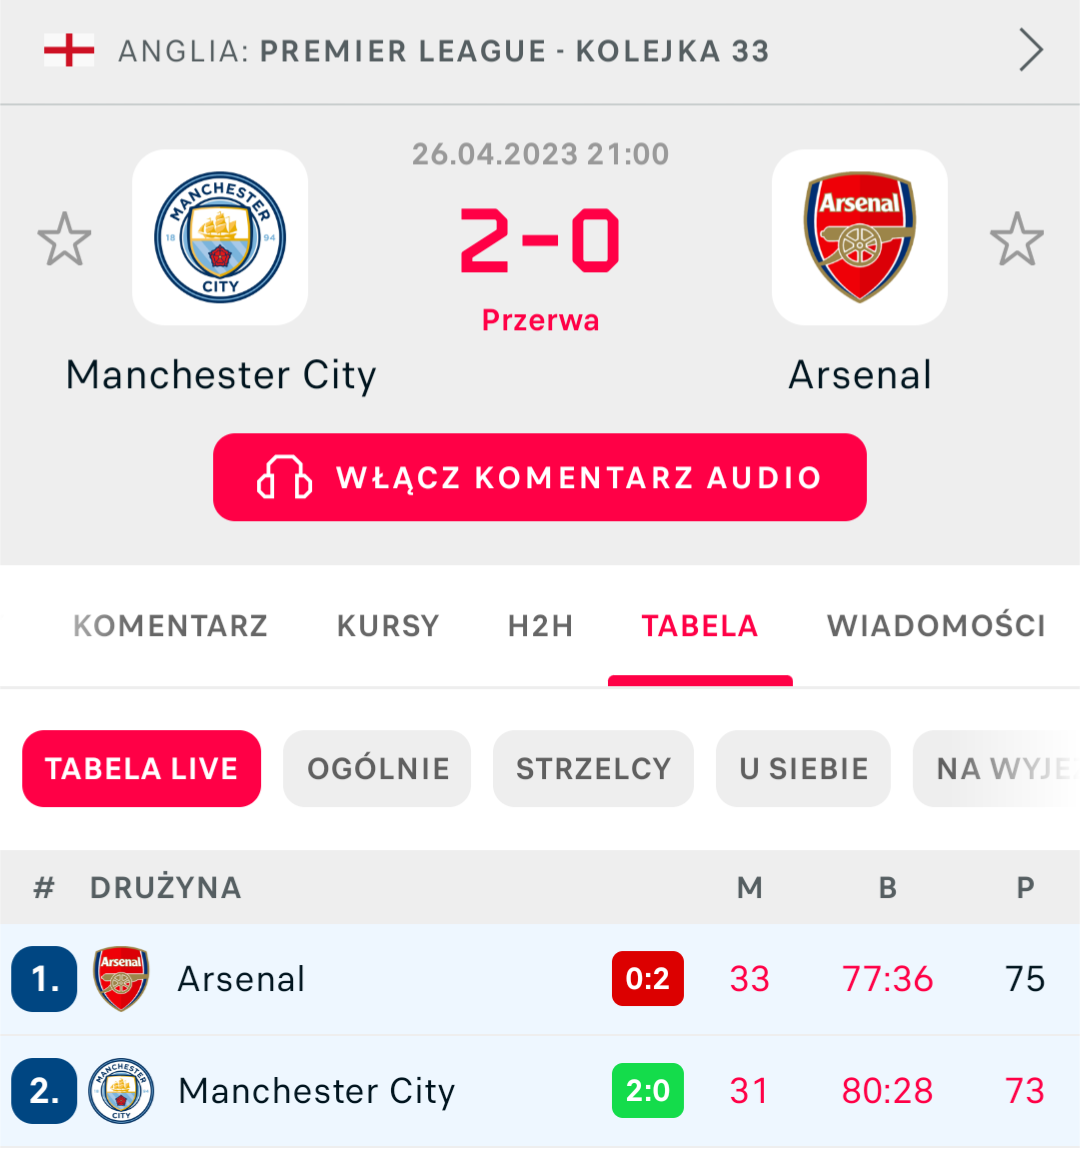Viewport: 1080px width, 1149px height.
Task: Click Arsenal's small crest in the table
Action: coord(121,978)
